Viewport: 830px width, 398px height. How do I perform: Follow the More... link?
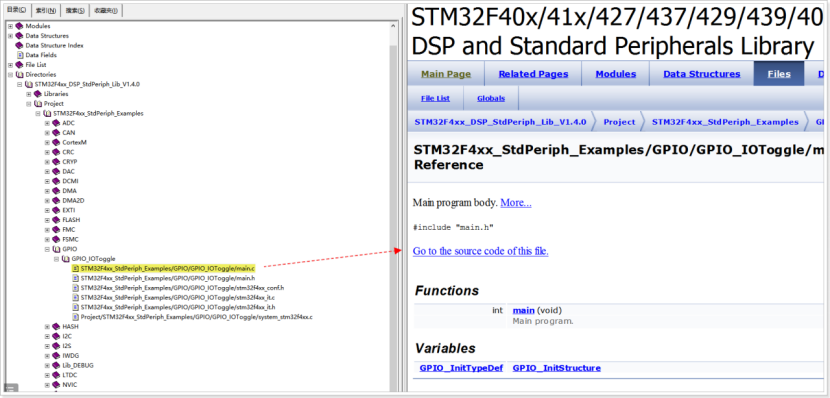pos(516,203)
